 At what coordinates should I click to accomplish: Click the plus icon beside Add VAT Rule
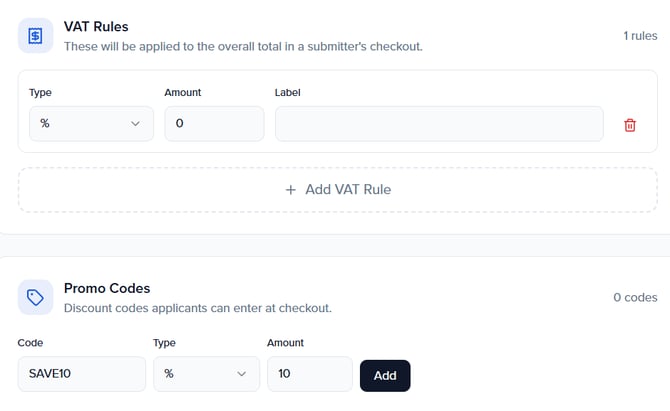pyautogui.click(x=290, y=190)
